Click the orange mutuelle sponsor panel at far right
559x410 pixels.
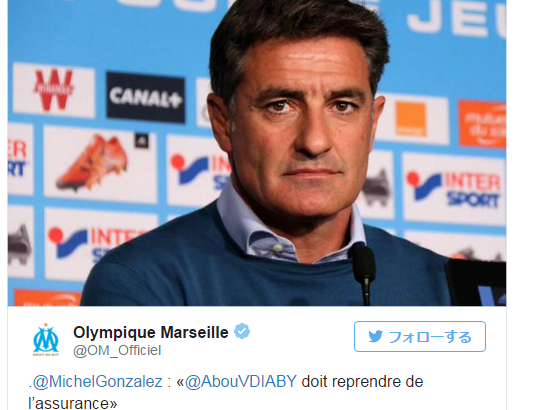(482, 124)
